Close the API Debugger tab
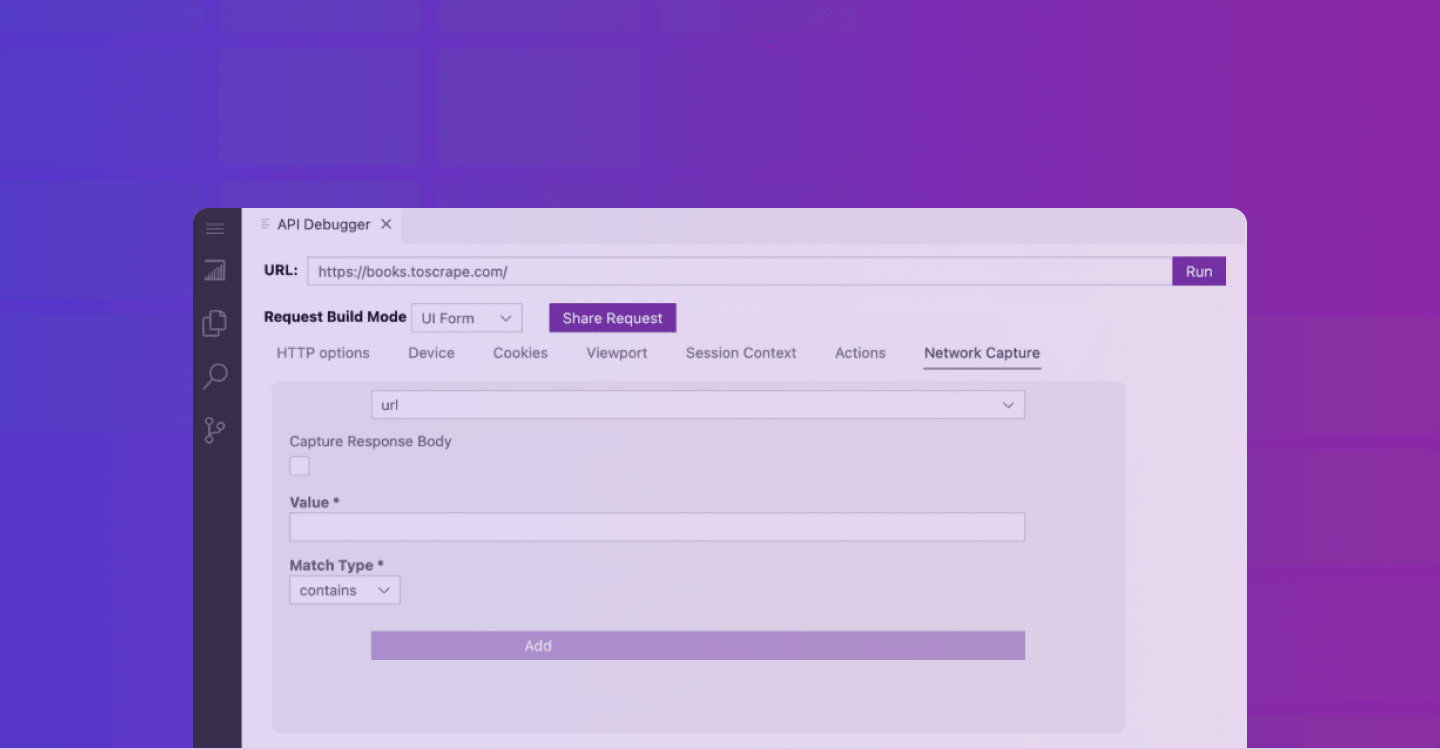The height and width of the screenshot is (749, 1440). click(x=386, y=225)
